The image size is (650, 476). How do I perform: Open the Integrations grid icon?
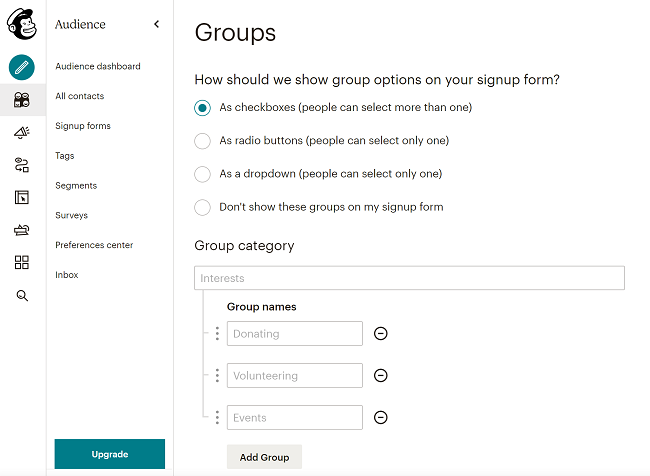pyautogui.click(x=22, y=263)
